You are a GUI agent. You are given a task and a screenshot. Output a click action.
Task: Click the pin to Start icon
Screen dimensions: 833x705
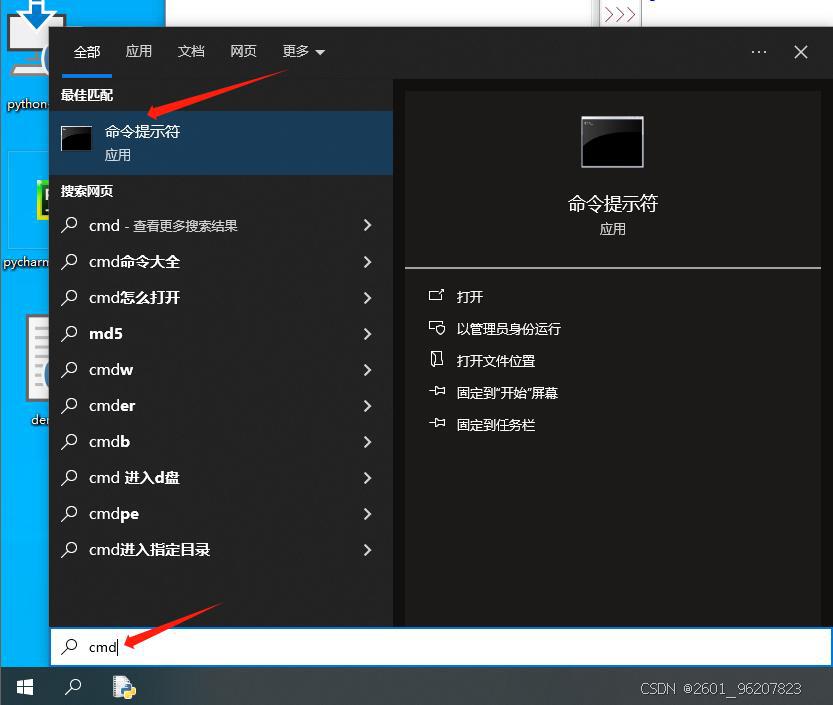(x=437, y=392)
